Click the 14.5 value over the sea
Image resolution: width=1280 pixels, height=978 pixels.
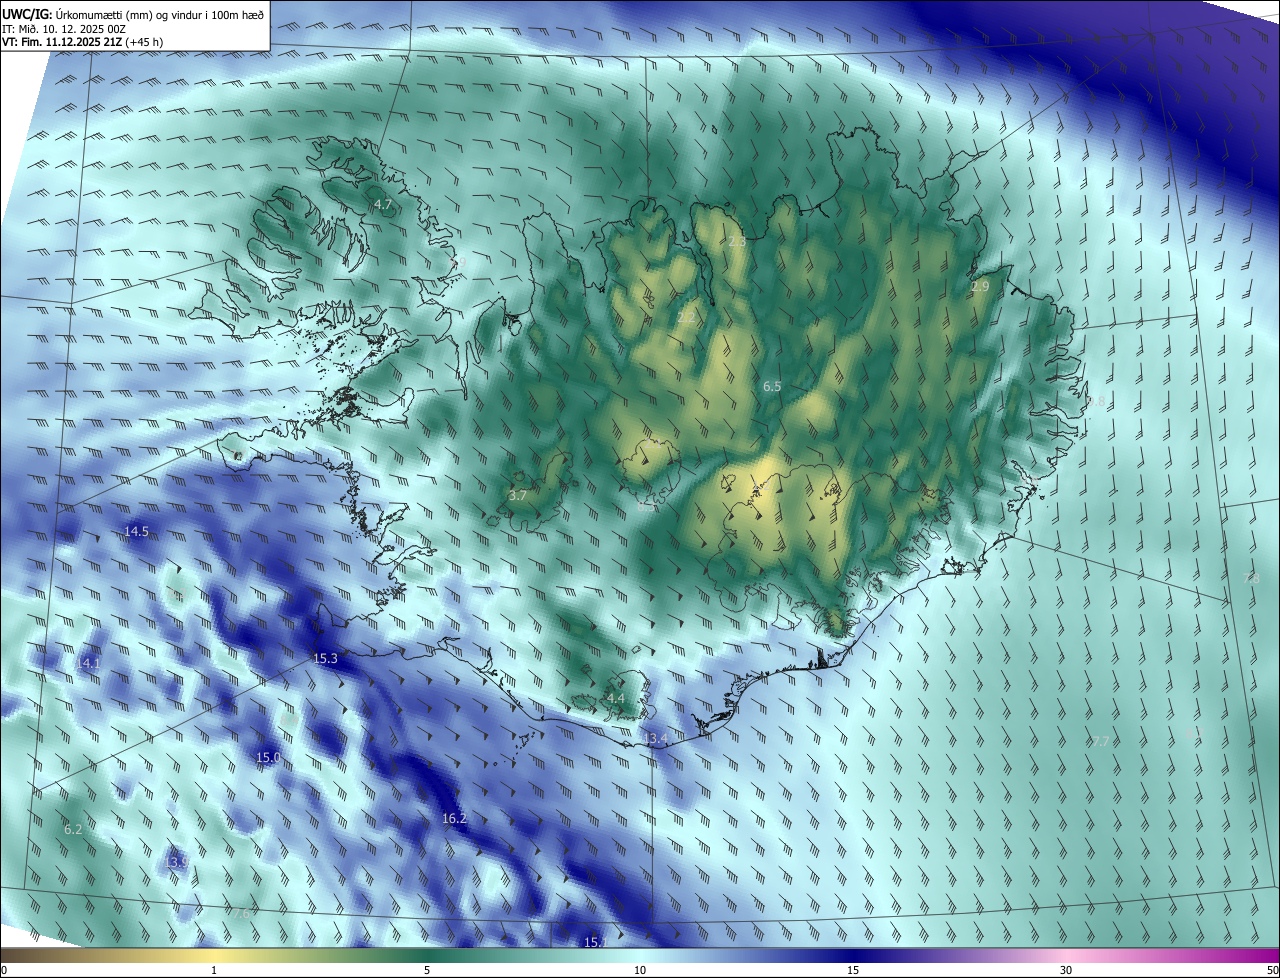point(137,531)
